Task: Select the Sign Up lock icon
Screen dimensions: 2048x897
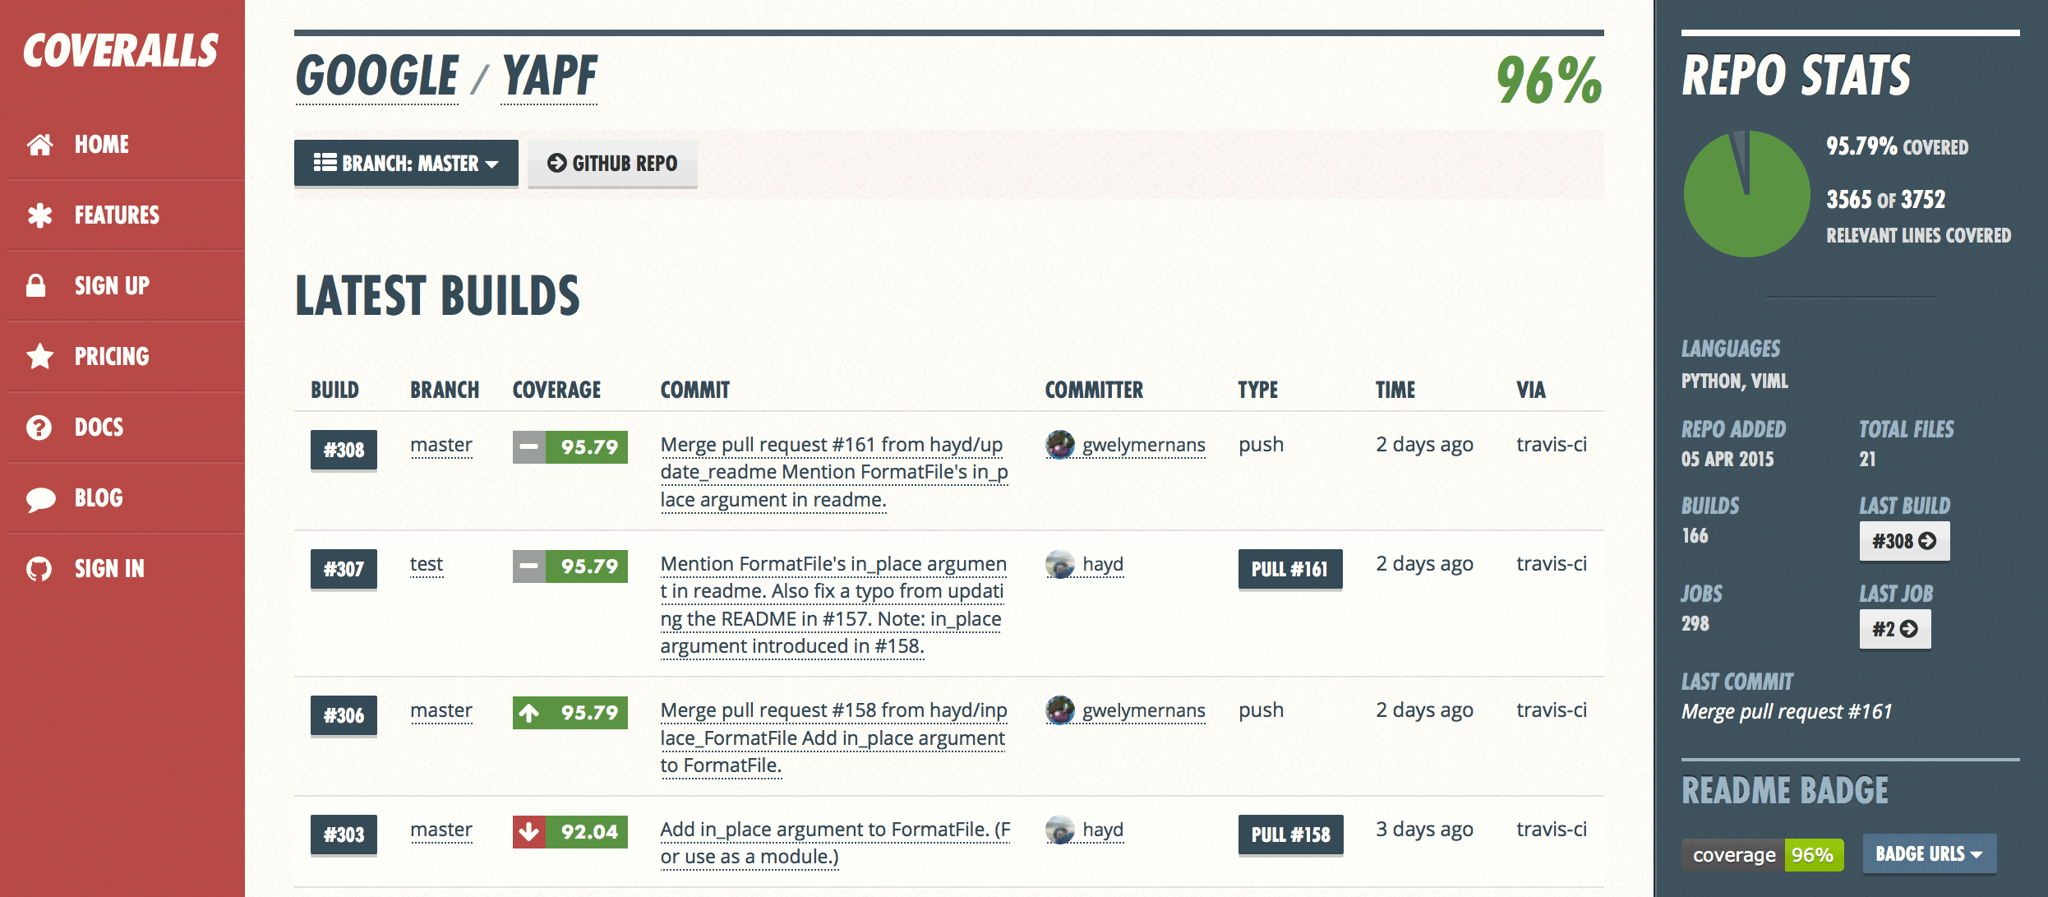Action: tap(36, 285)
